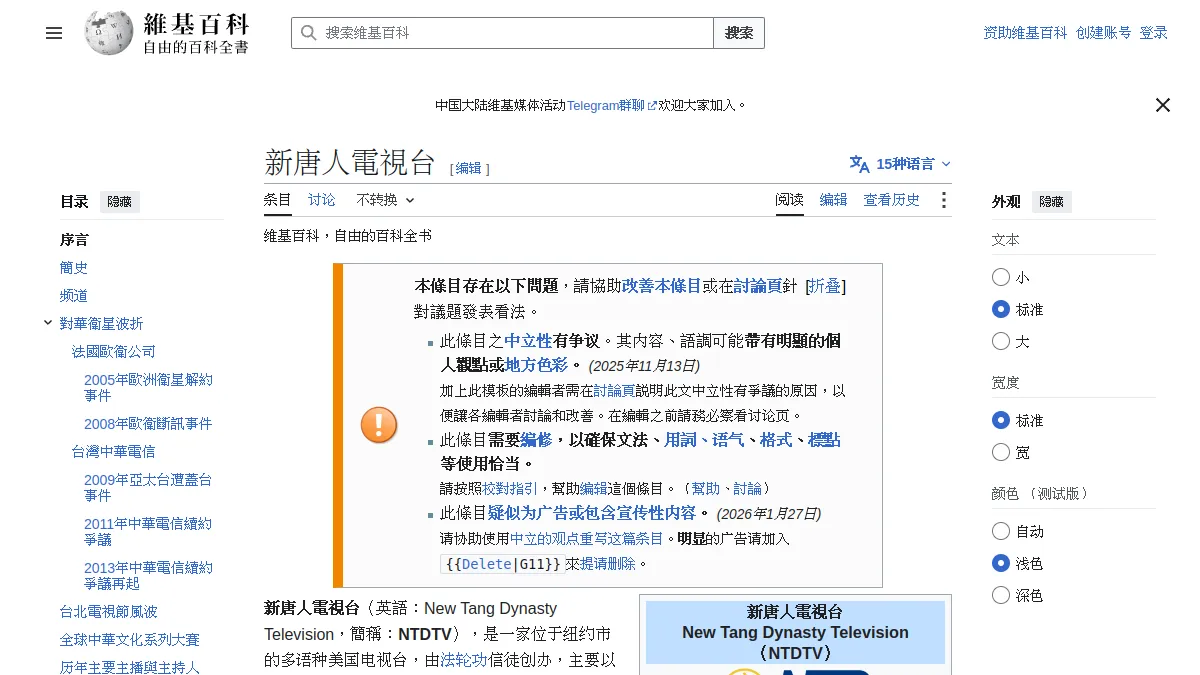Go to 序言 in contents
This screenshot has width=1200, height=675.
[74, 240]
